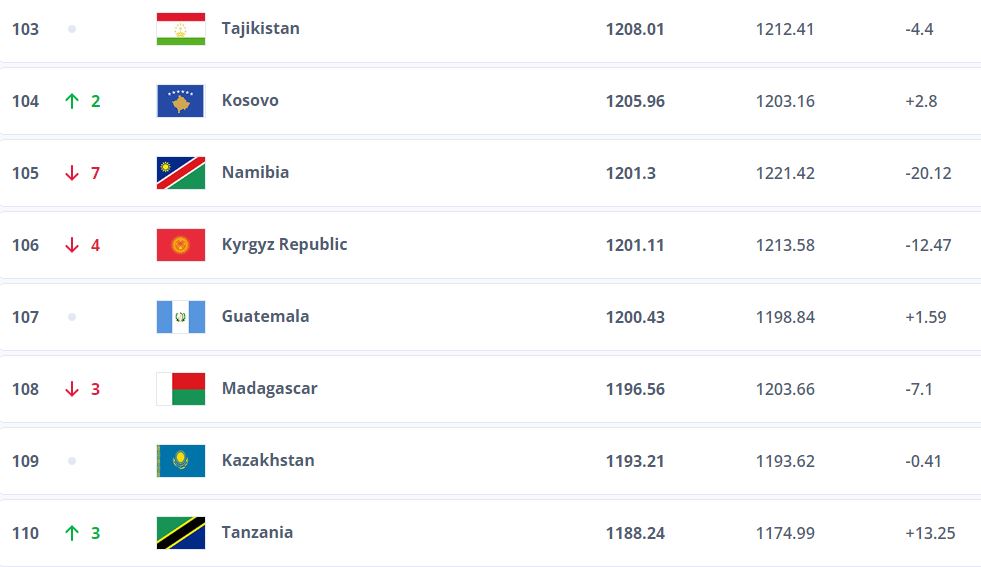The height and width of the screenshot is (567, 981).
Task: Click Tanzania's previous points 1174.99
Action: [785, 533]
